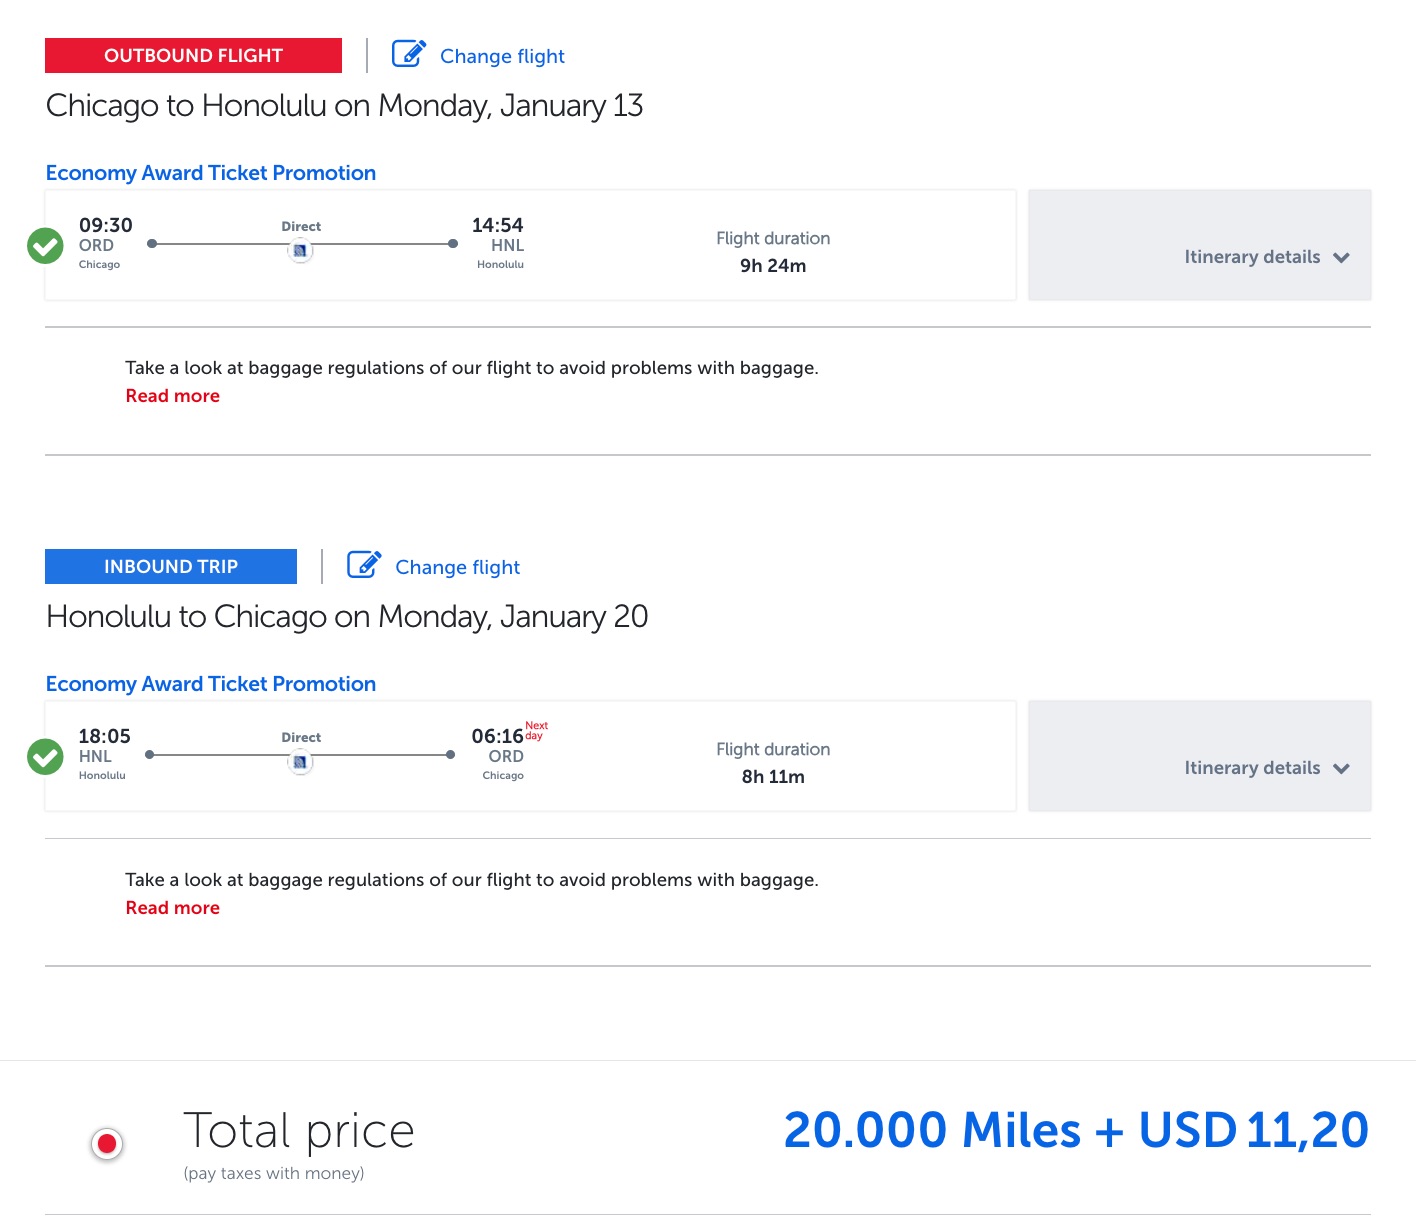
Task: Click the outbound 9h 24m flight duration
Action: coord(773,266)
